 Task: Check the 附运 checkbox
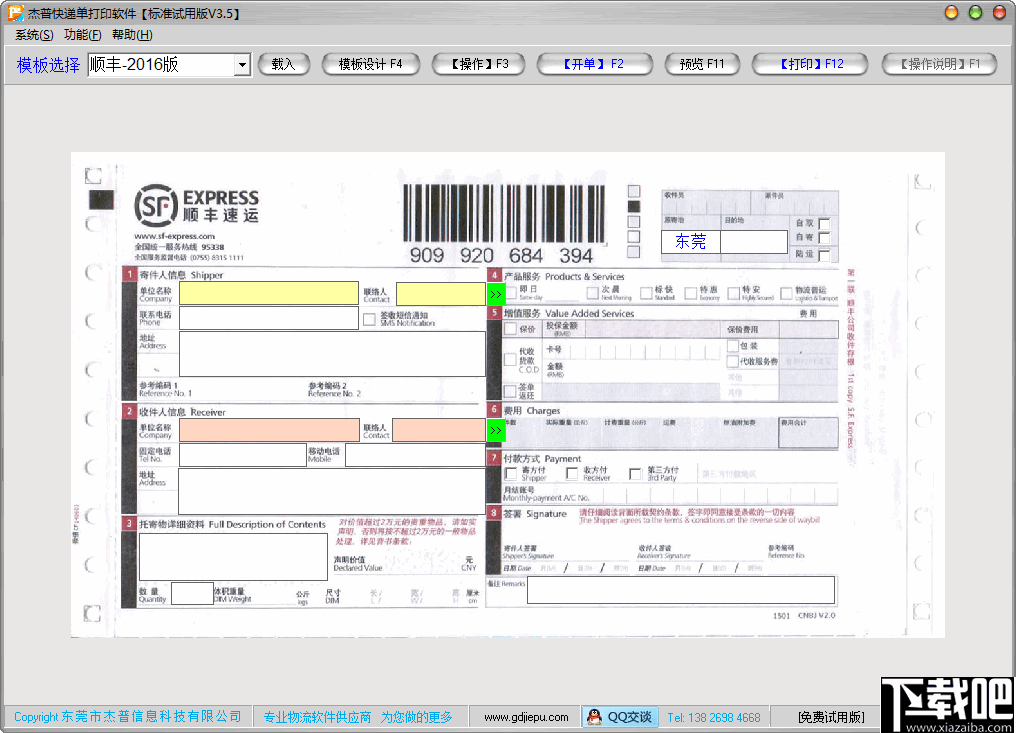(x=824, y=255)
